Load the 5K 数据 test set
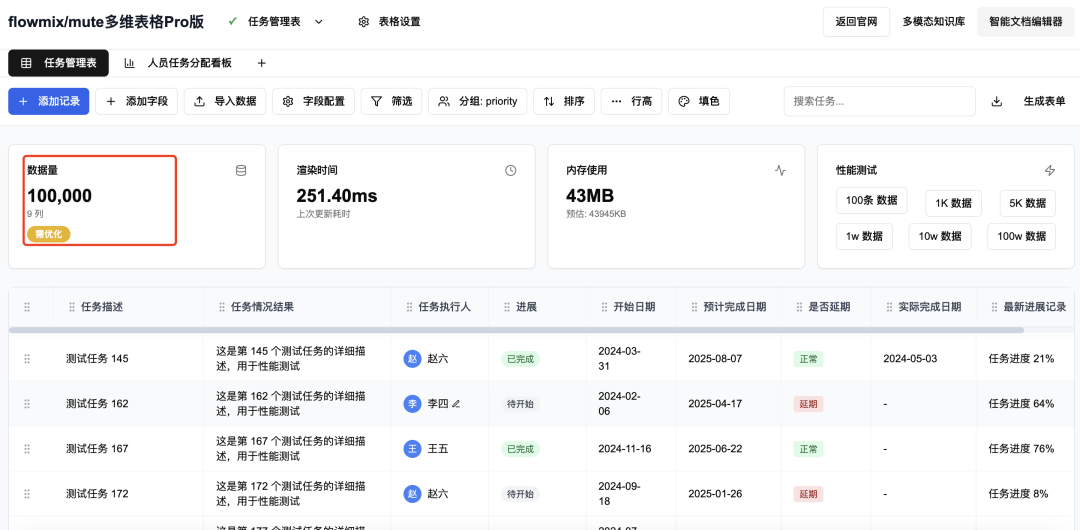Image resolution: width=1080 pixels, height=530 pixels. pyautogui.click(x=1027, y=203)
